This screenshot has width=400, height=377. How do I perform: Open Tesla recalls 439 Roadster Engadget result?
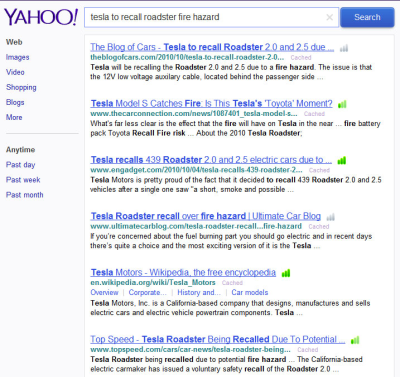click(x=211, y=160)
